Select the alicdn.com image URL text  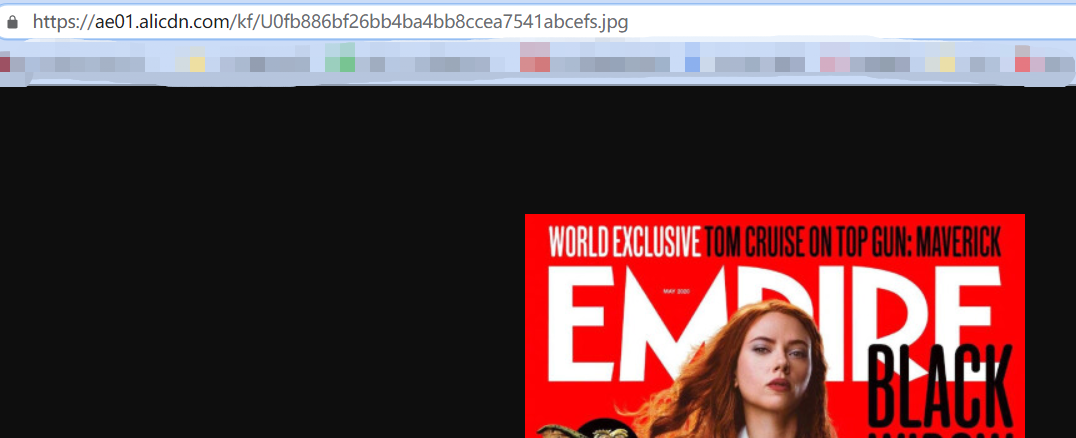tap(330, 22)
